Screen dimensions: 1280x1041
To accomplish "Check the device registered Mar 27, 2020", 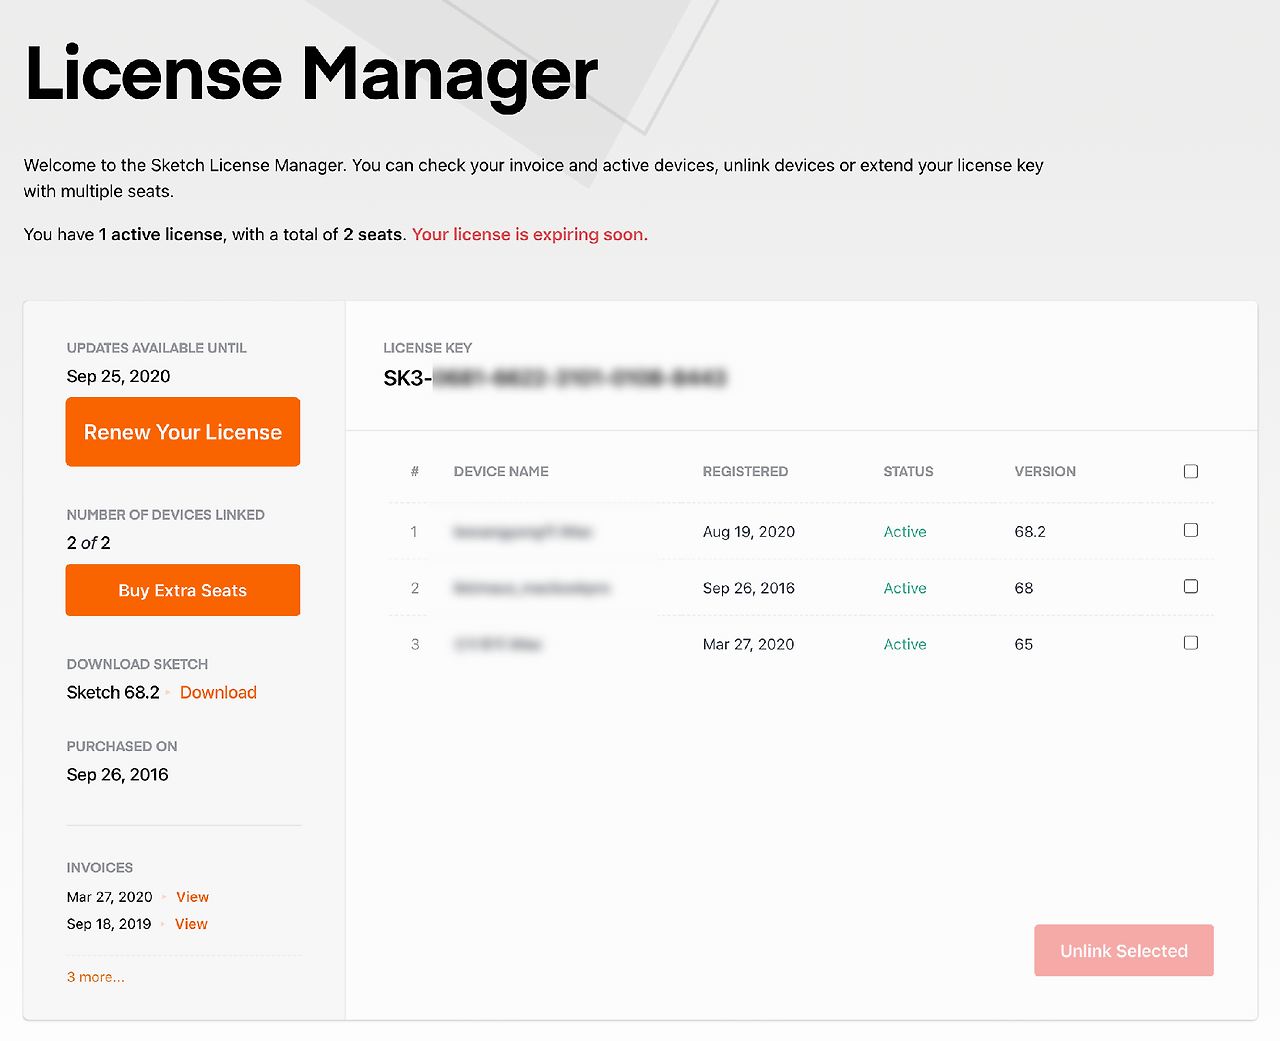I will [x=1191, y=643].
